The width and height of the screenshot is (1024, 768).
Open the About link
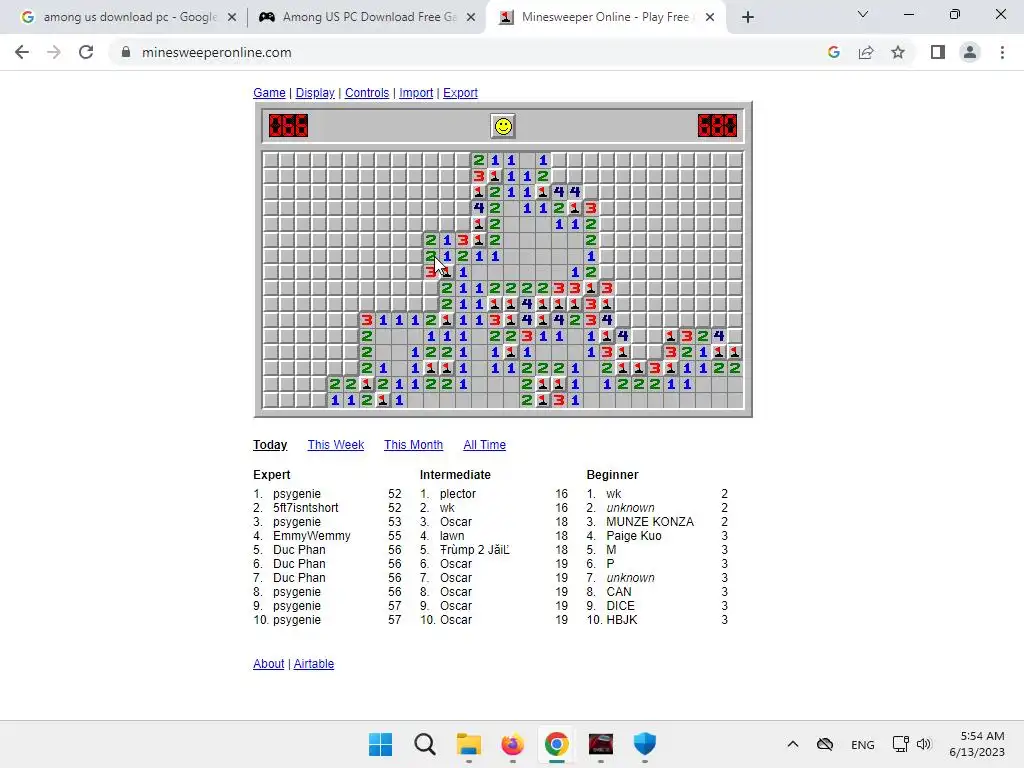pyautogui.click(x=268, y=664)
